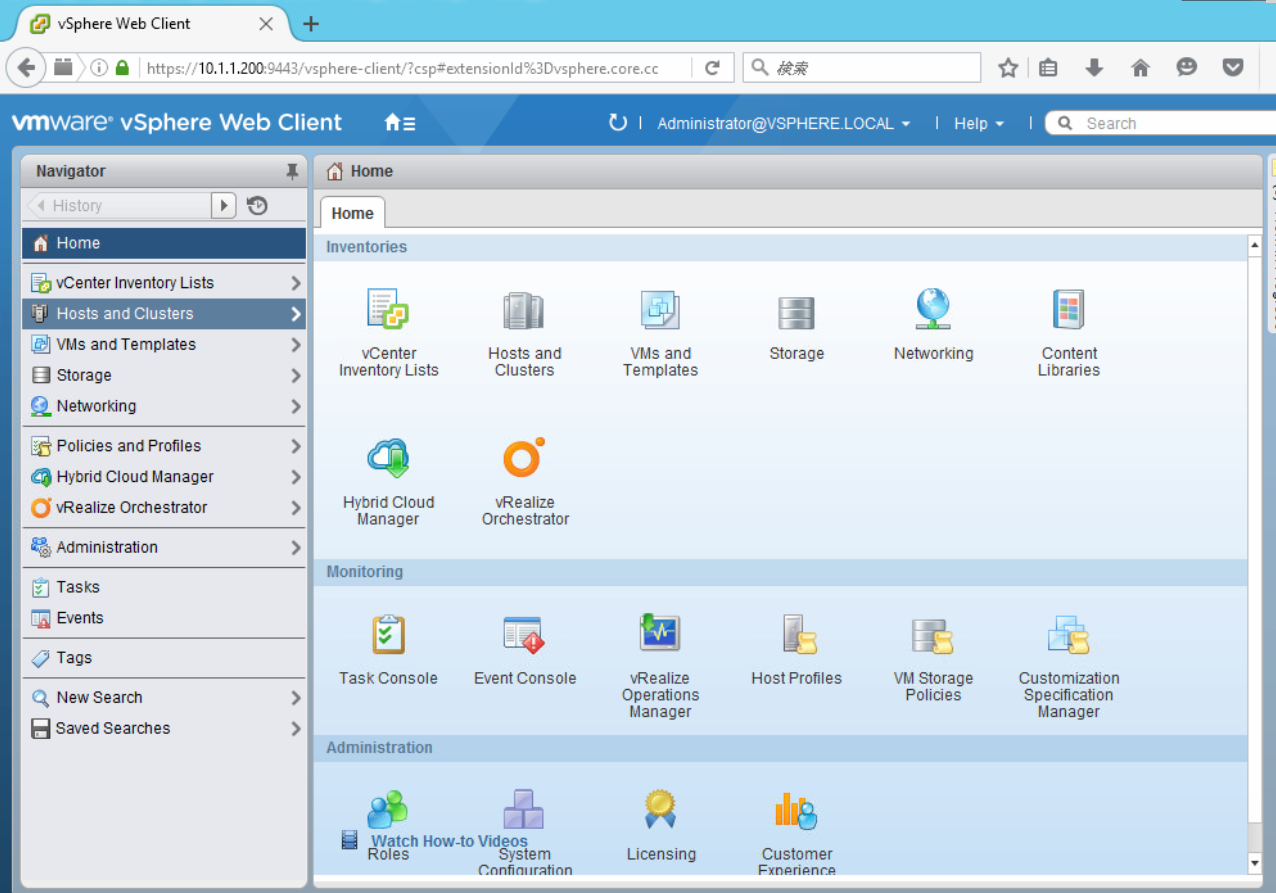Viewport: 1276px width, 893px height.
Task: Click the Networking globe icon
Action: pyautogui.click(x=932, y=311)
